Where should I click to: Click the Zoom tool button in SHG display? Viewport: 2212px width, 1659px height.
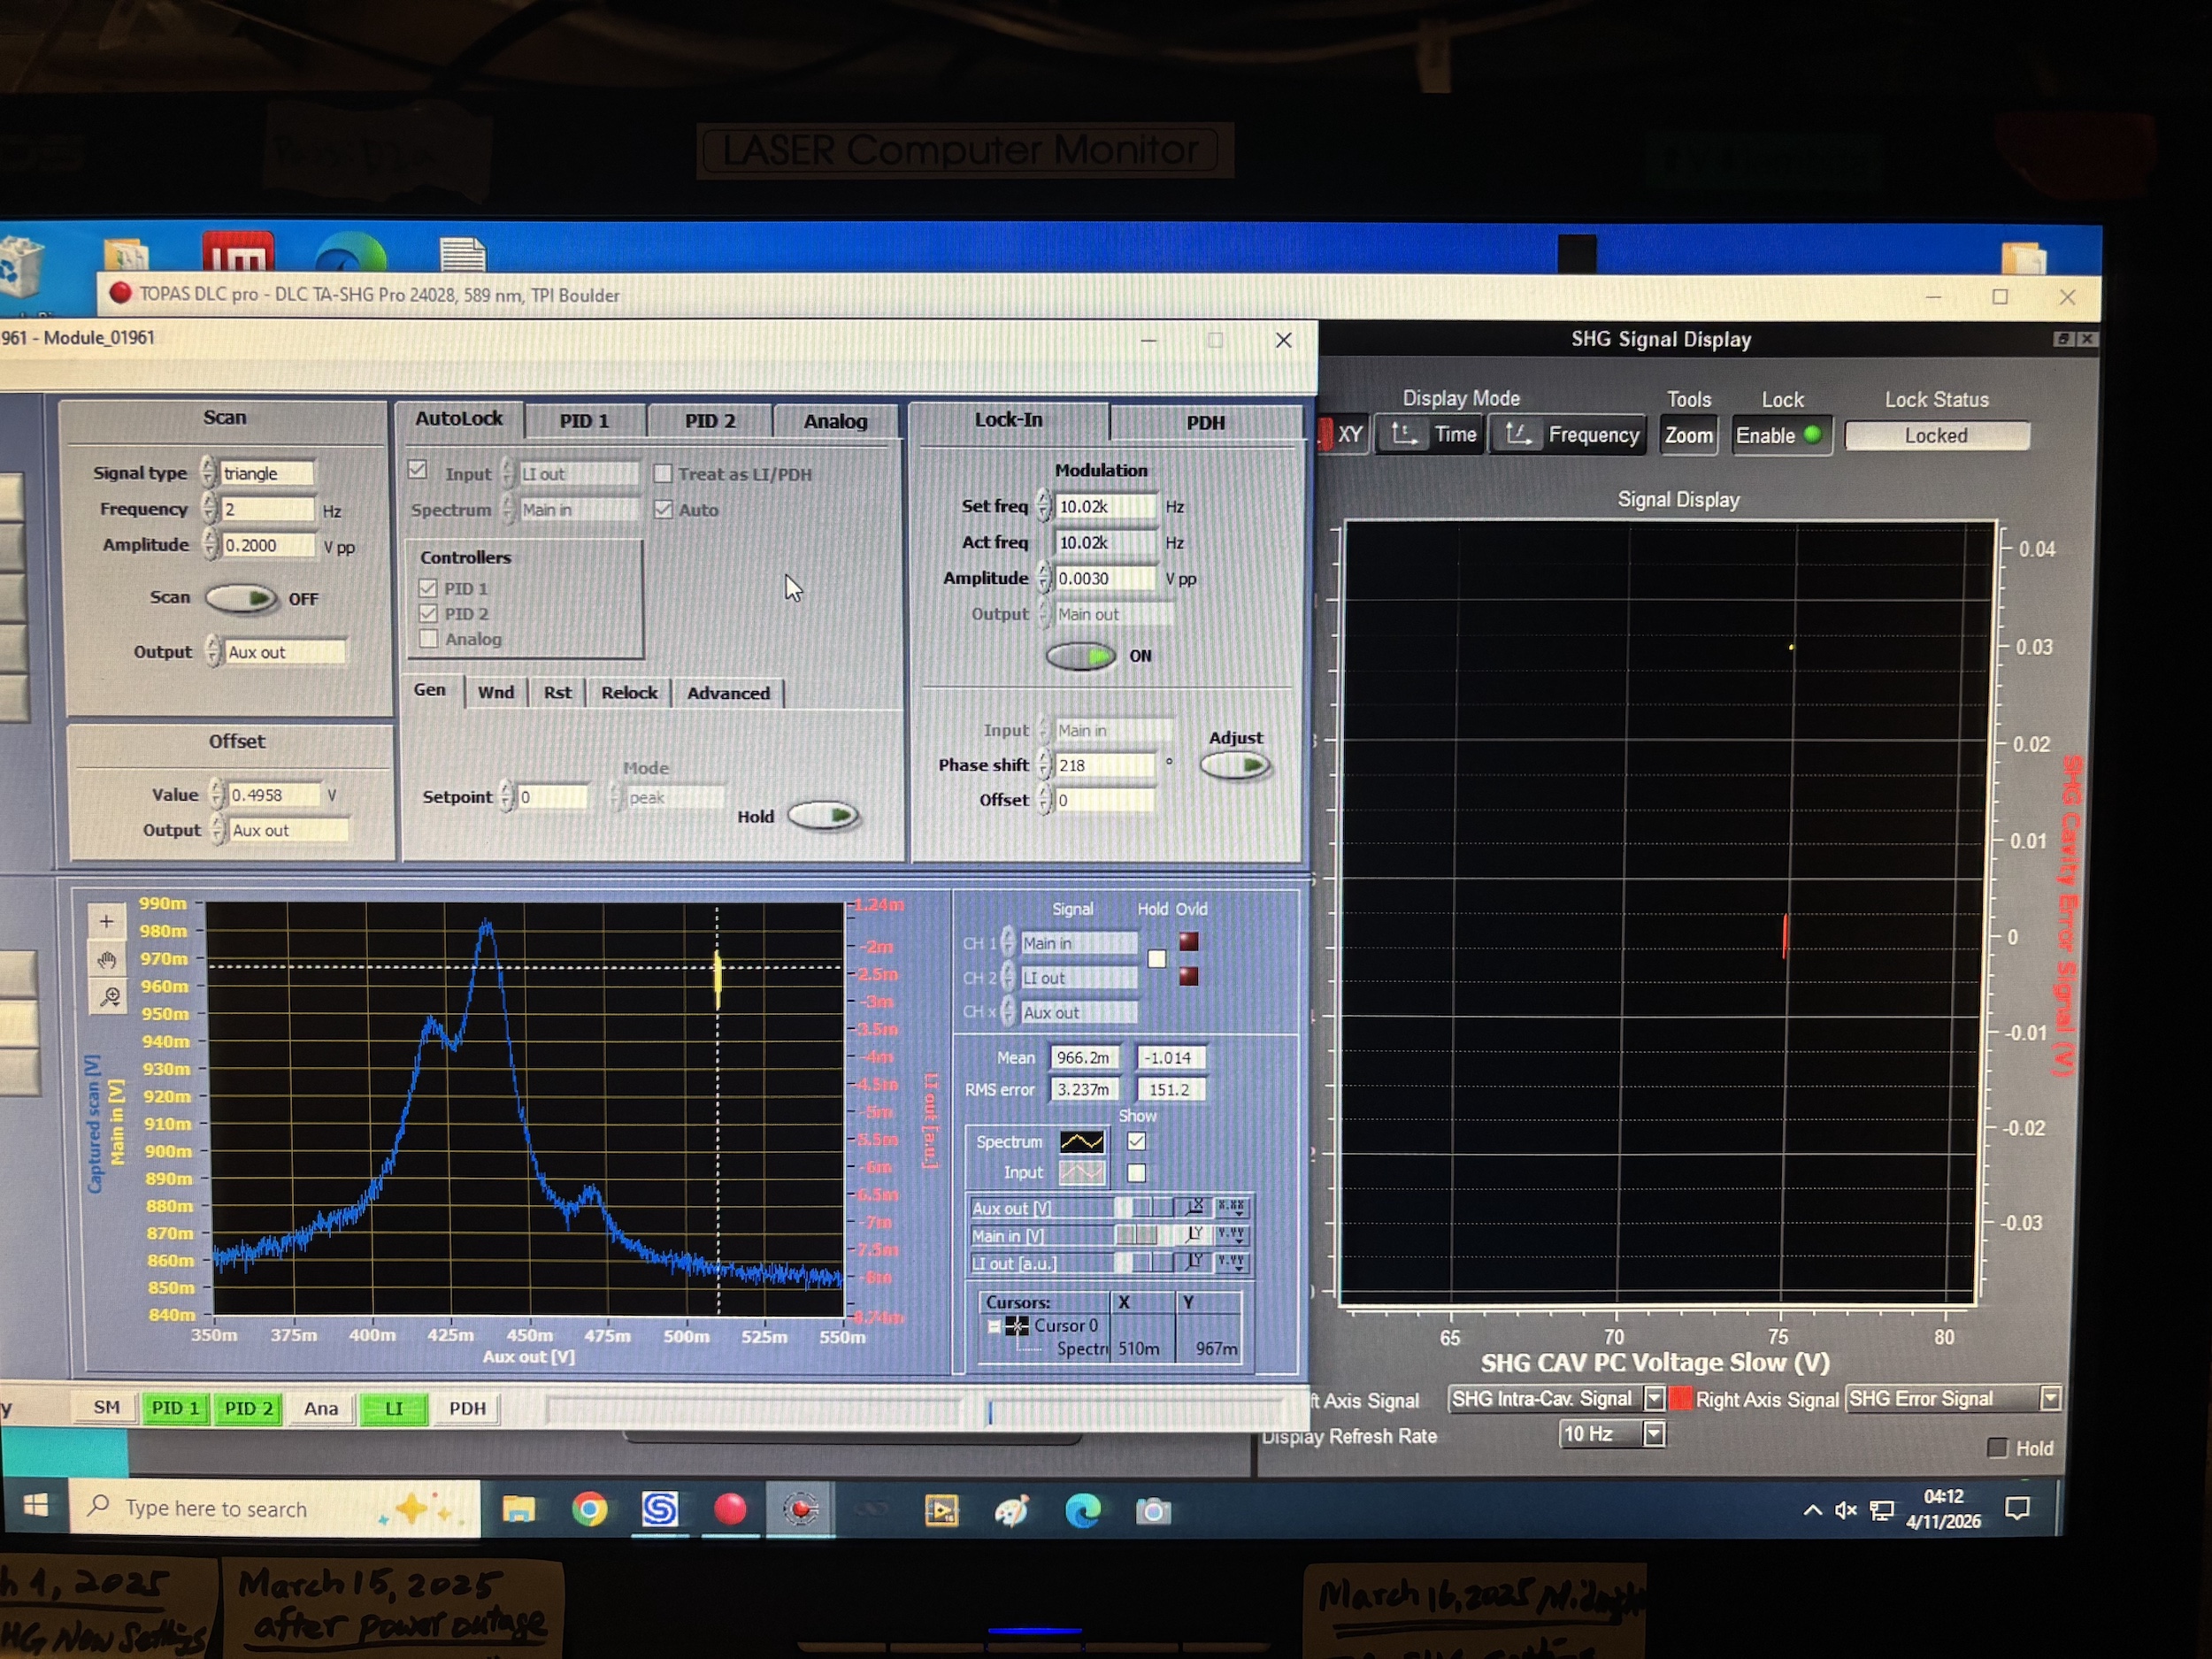coord(1688,436)
